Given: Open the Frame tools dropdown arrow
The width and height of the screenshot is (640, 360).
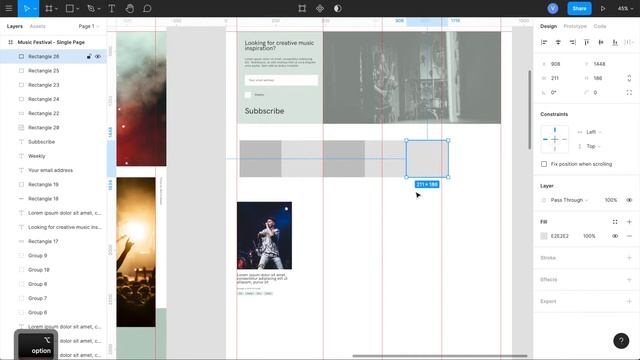Looking at the screenshot, I should [56, 9].
